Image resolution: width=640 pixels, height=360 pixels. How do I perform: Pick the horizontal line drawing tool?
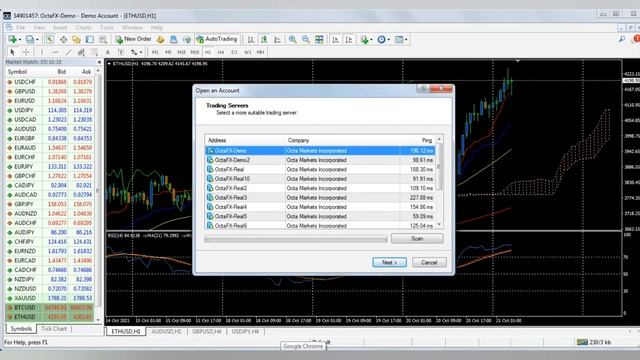pos(55,52)
